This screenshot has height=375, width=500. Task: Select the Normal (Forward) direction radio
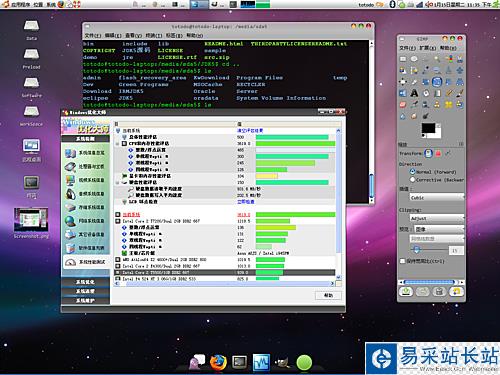click(x=413, y=172)
